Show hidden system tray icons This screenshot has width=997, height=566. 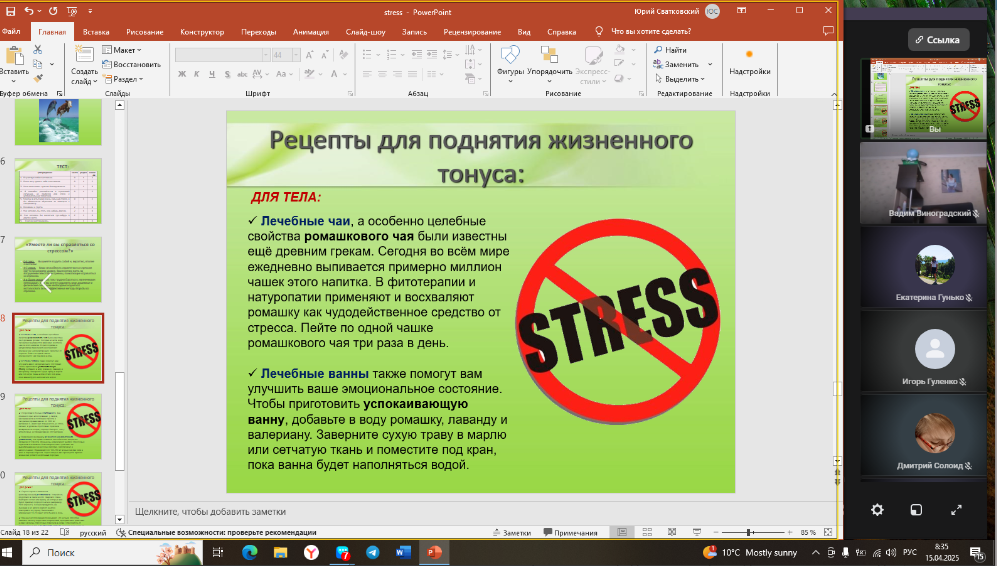click(x=815, y=552)
